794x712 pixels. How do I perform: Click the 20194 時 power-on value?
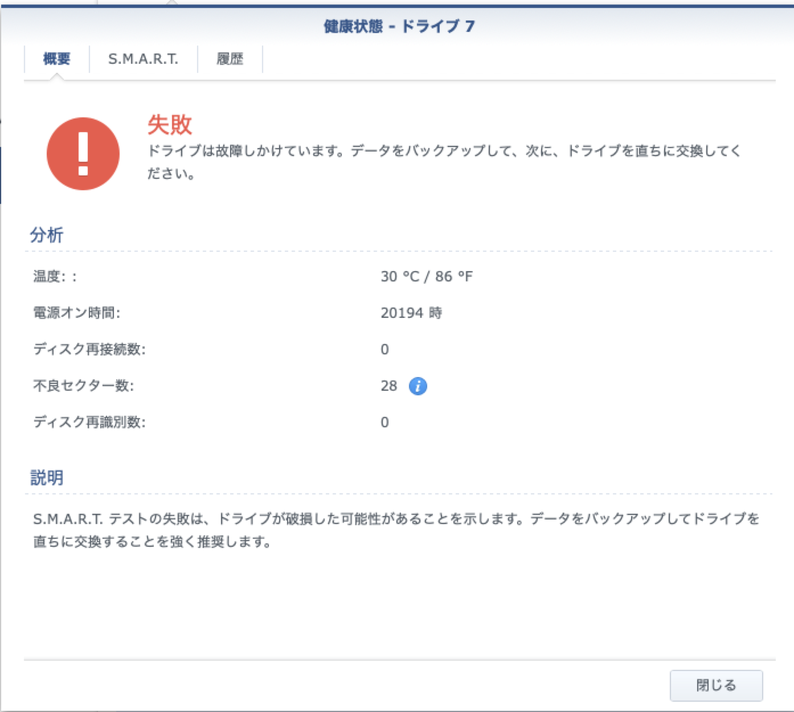(x=410, y=313)
